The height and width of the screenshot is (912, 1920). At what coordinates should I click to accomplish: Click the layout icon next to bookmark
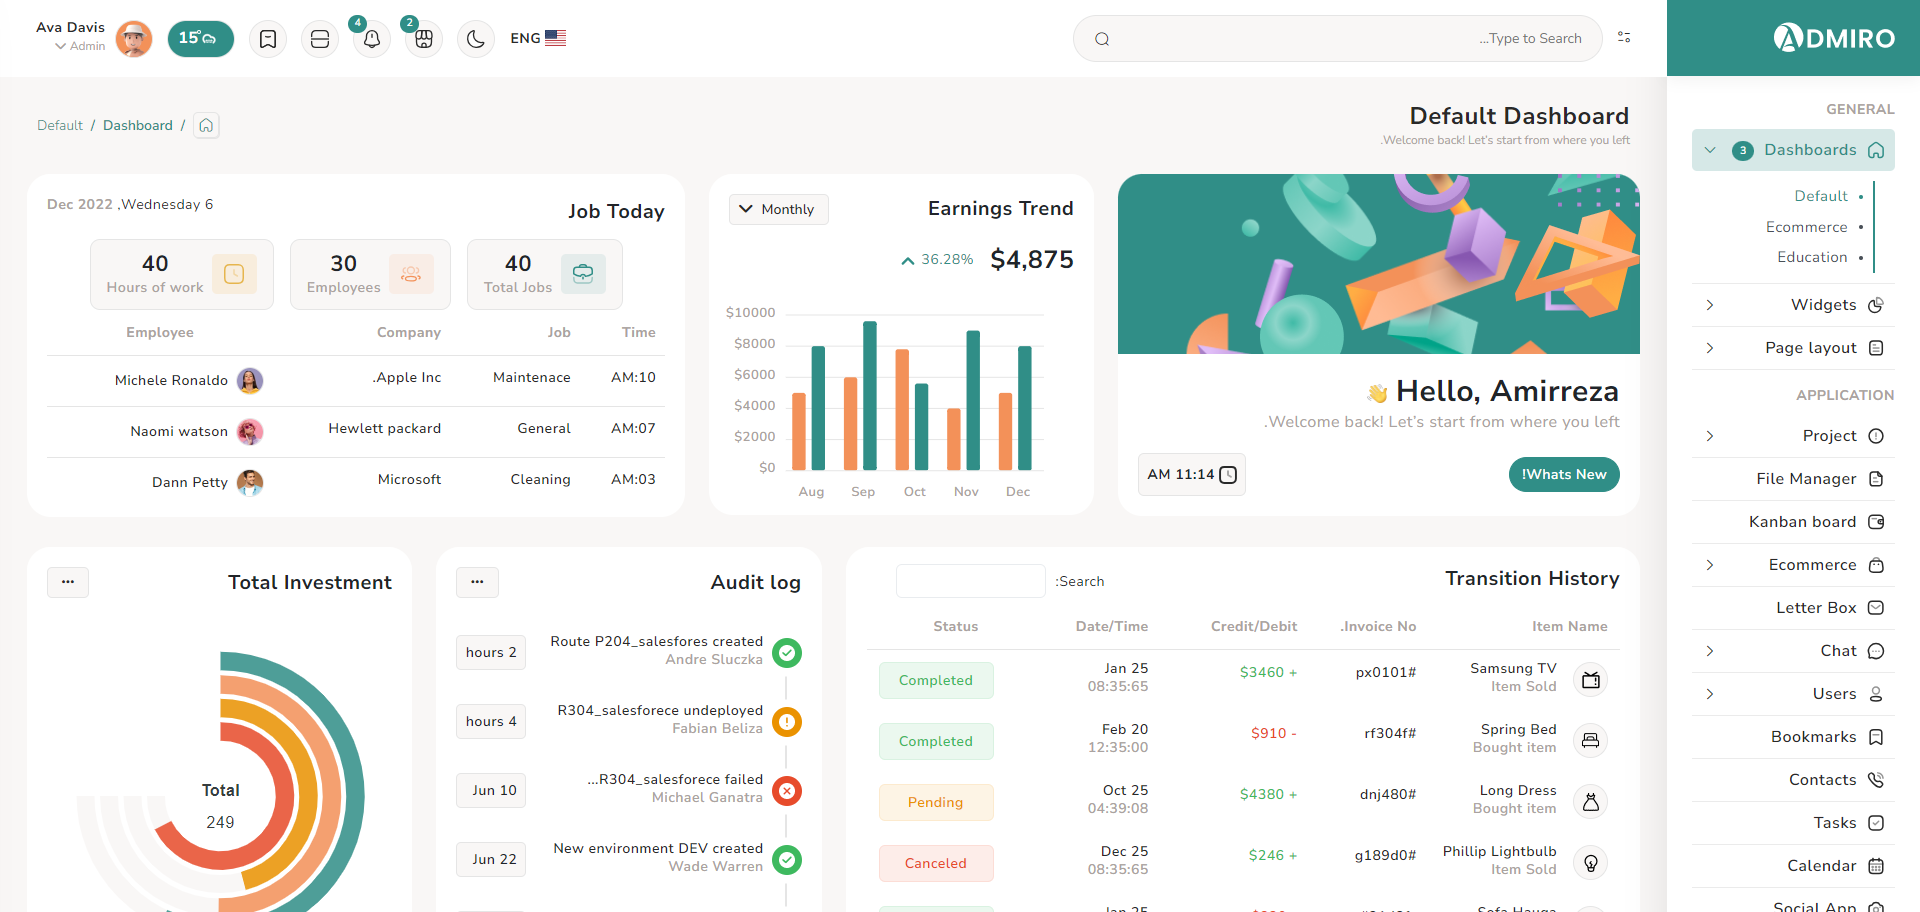click(x=320, y=39)
